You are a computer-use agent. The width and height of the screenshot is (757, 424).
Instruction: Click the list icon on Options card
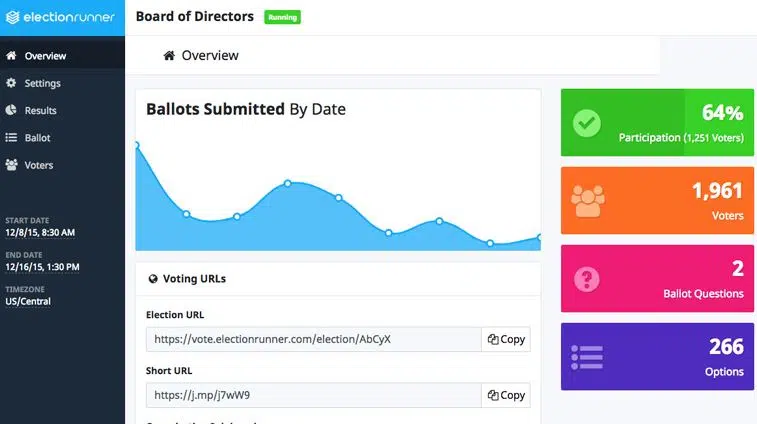pyautogui.click(x=587, y=357)
